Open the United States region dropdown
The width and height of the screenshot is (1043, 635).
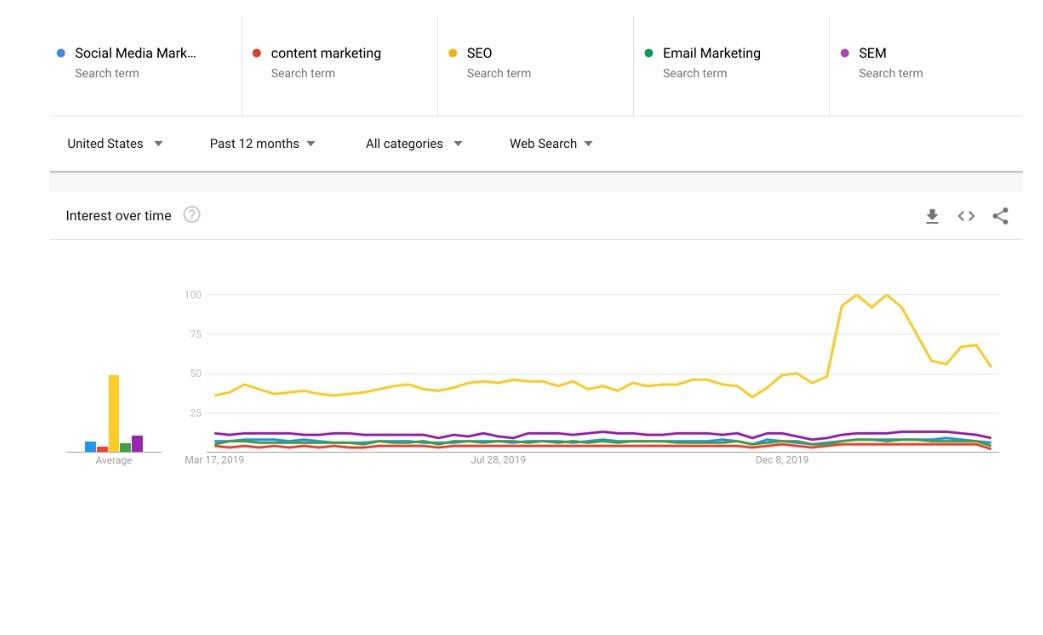[x=115, y=144]
